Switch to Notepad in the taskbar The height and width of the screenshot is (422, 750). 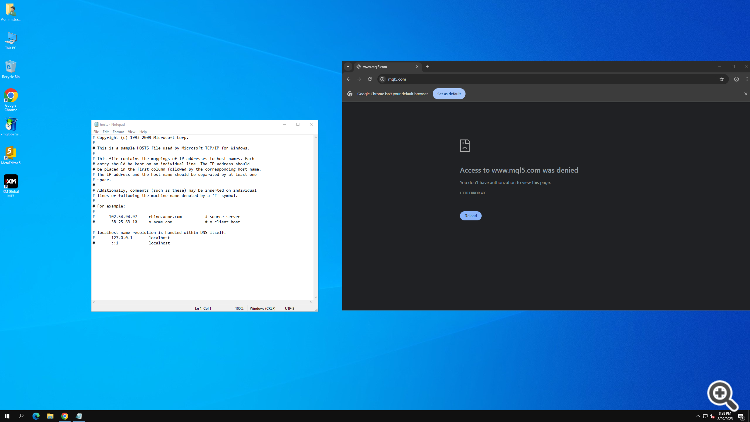pos(79,416)
